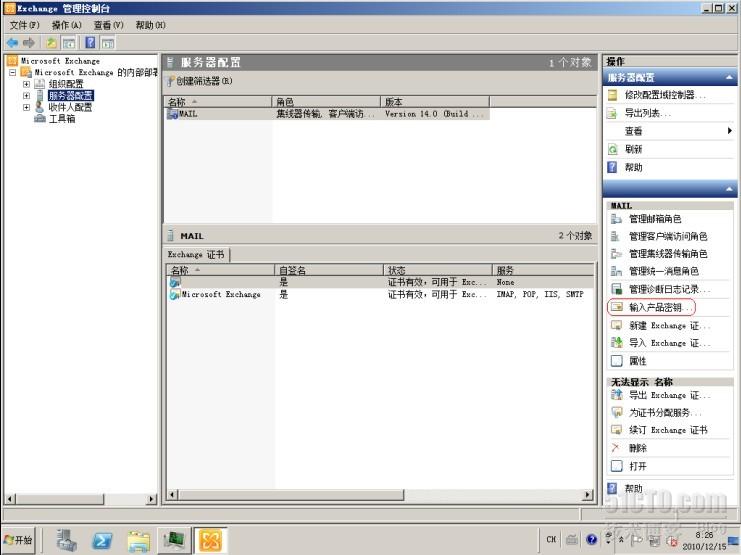Expand the 组织配置 tree node
This screenshot has width=741, height=555.
click(x=26, y=84)
